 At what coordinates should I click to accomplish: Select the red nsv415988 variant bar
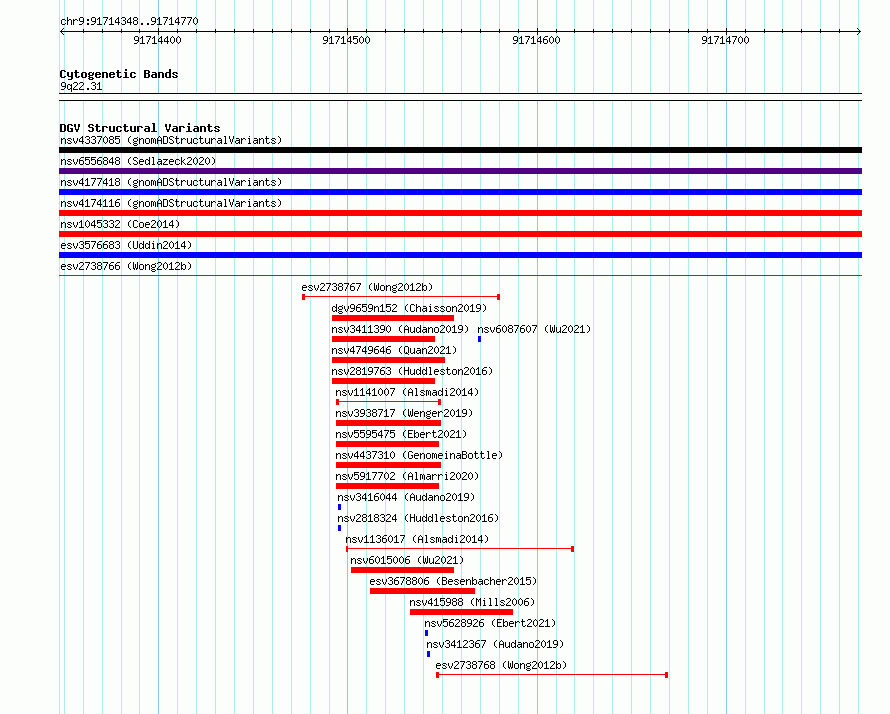(x=461, y=612)
